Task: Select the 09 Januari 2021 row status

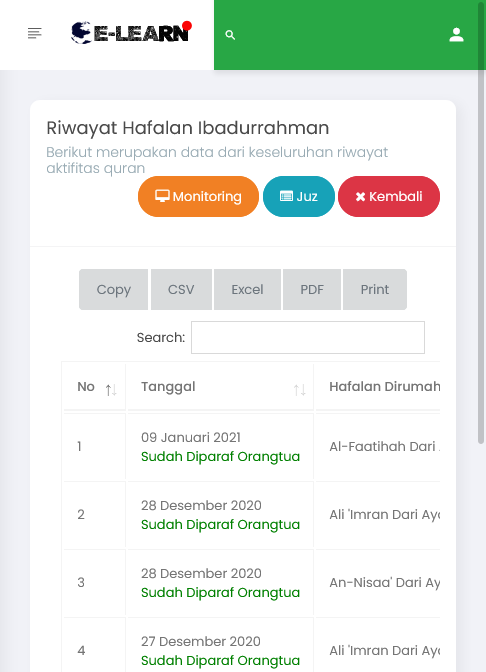Action: [220, 456]
